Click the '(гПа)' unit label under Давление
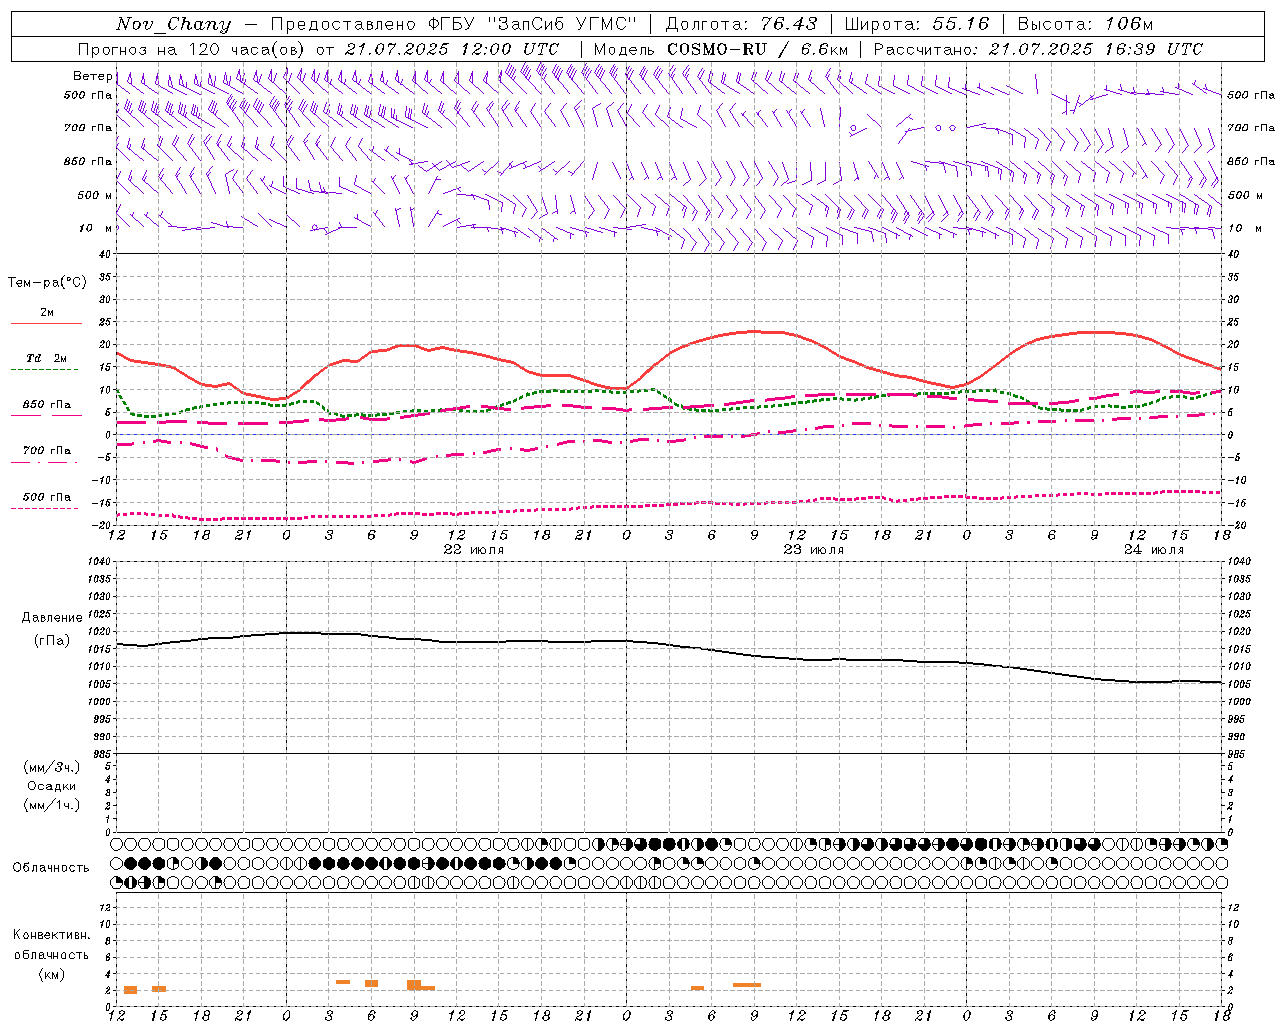The image size is (1280, 1024). click(52, 640)
